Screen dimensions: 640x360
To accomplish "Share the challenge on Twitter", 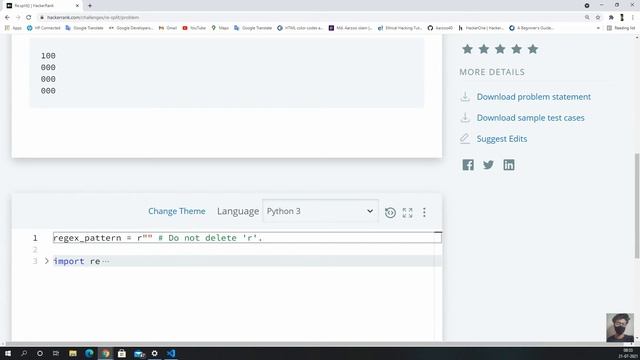I will point(488,165).
